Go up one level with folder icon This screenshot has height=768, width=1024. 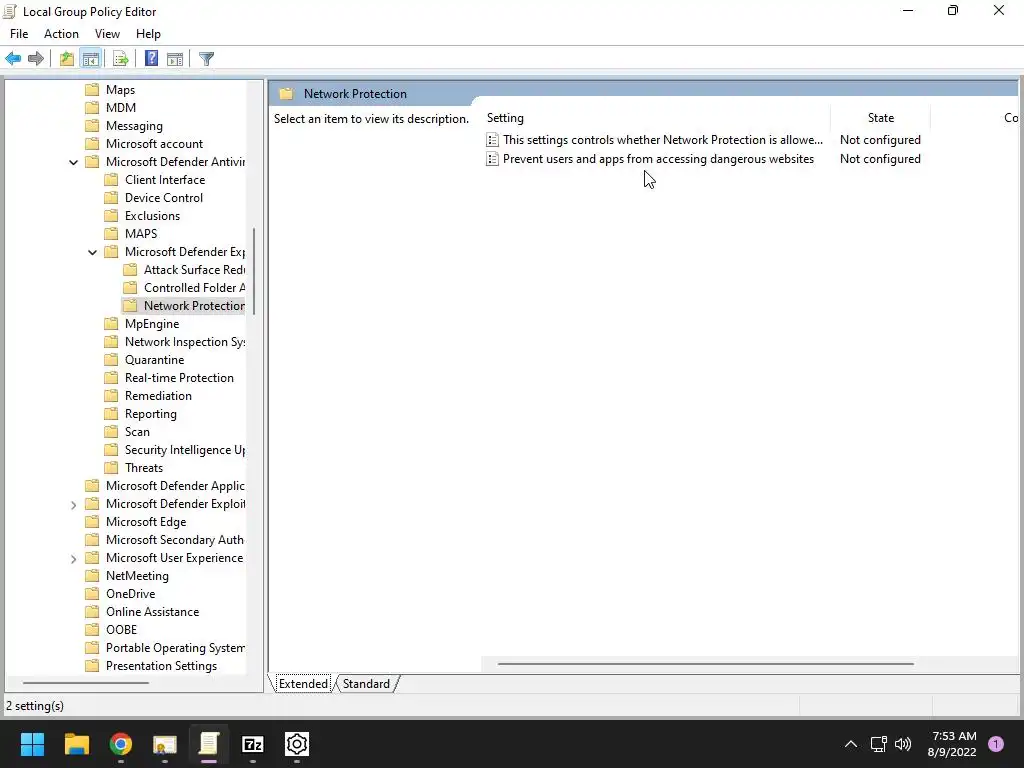(x=67, y=59)
